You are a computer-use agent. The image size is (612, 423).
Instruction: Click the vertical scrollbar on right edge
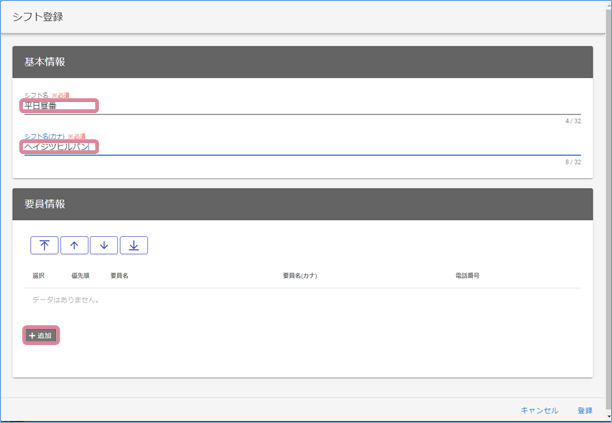point(607,200)
